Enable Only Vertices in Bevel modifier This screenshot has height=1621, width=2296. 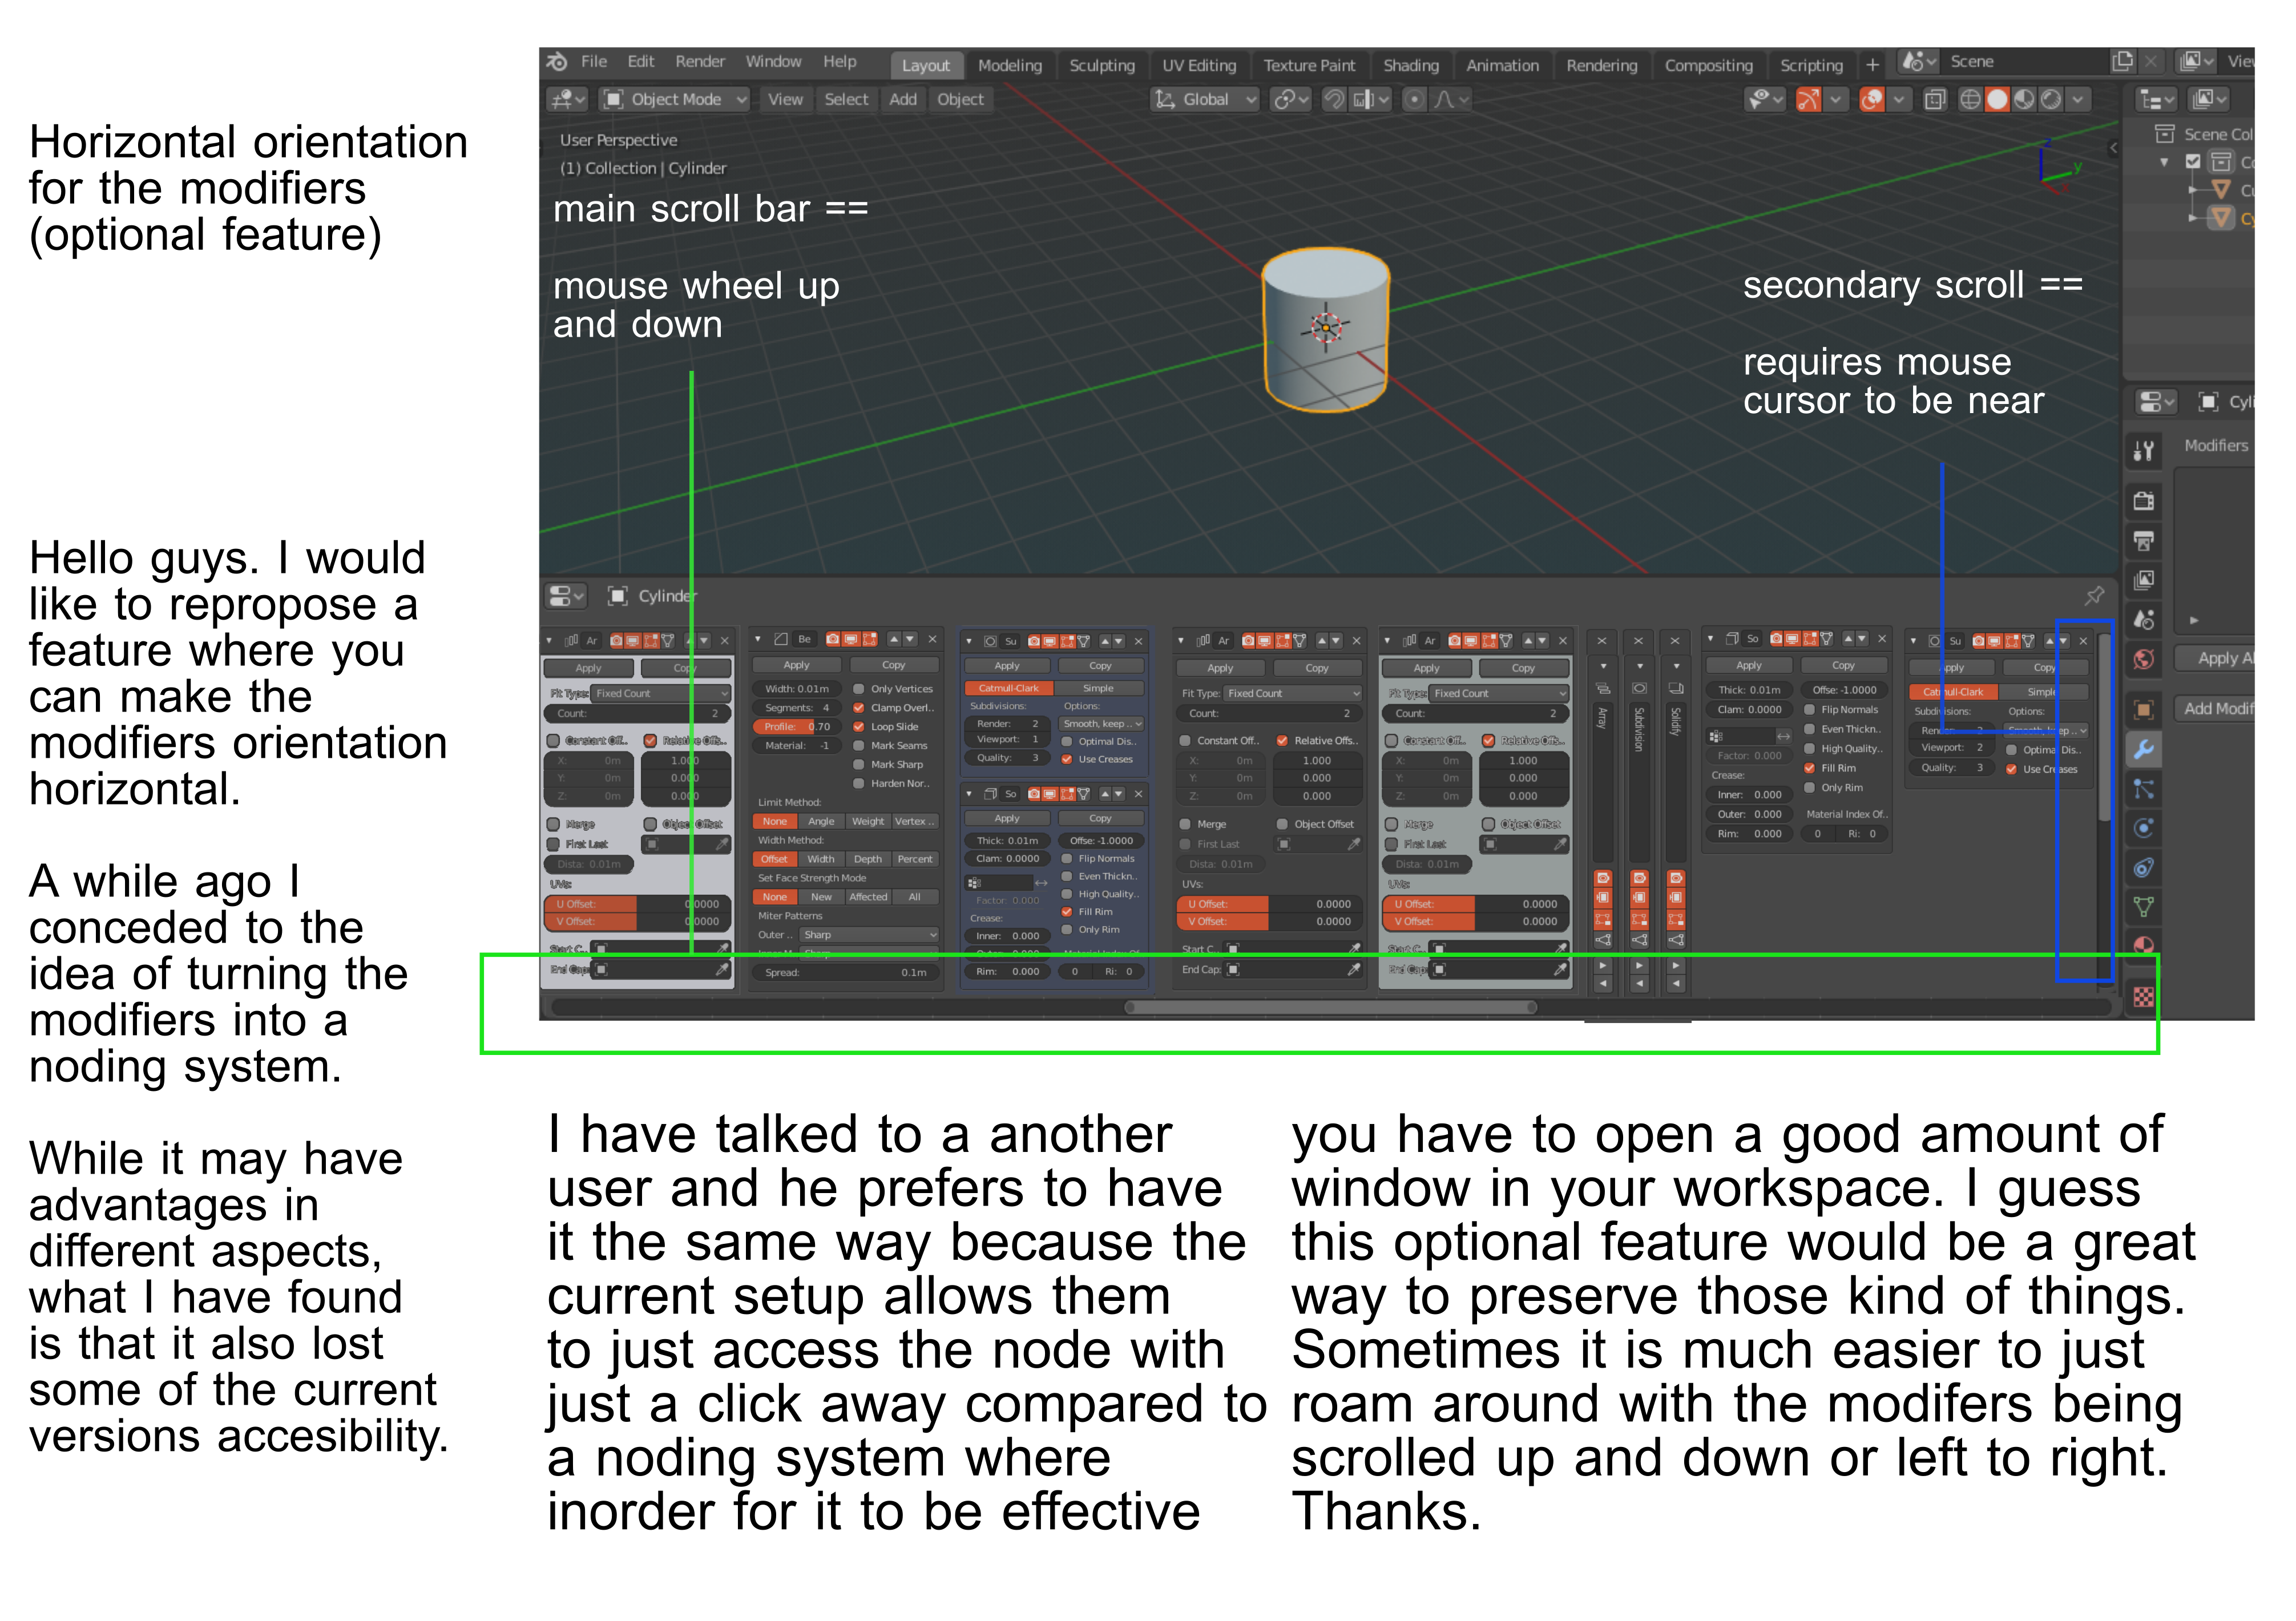(x=859, y=689)
